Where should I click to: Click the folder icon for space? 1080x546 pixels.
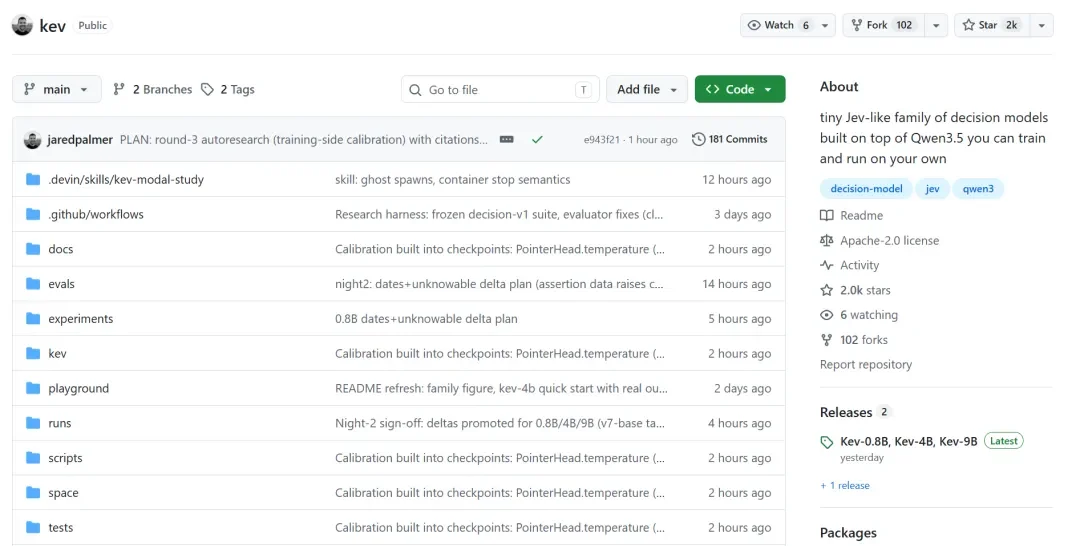tap(33, 492)
